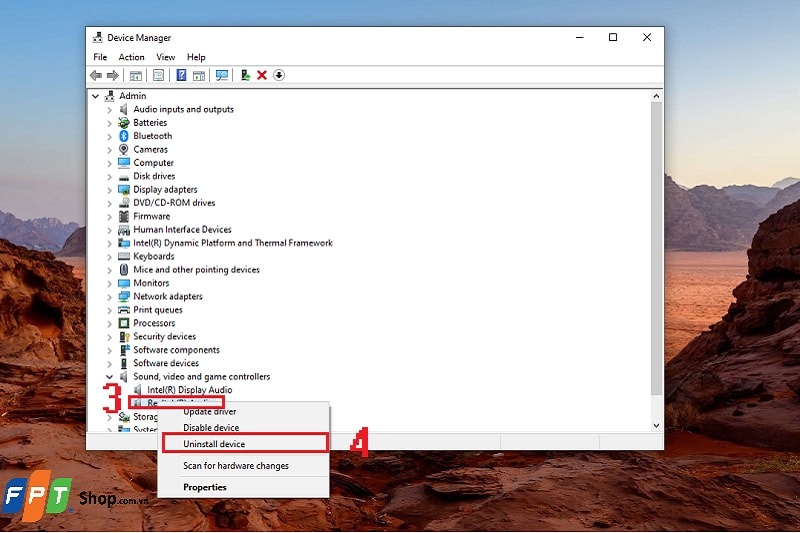Expand the Software devices chevron
Screen dimensions: 800x533
pyautogui.click(x=109, y=364)
